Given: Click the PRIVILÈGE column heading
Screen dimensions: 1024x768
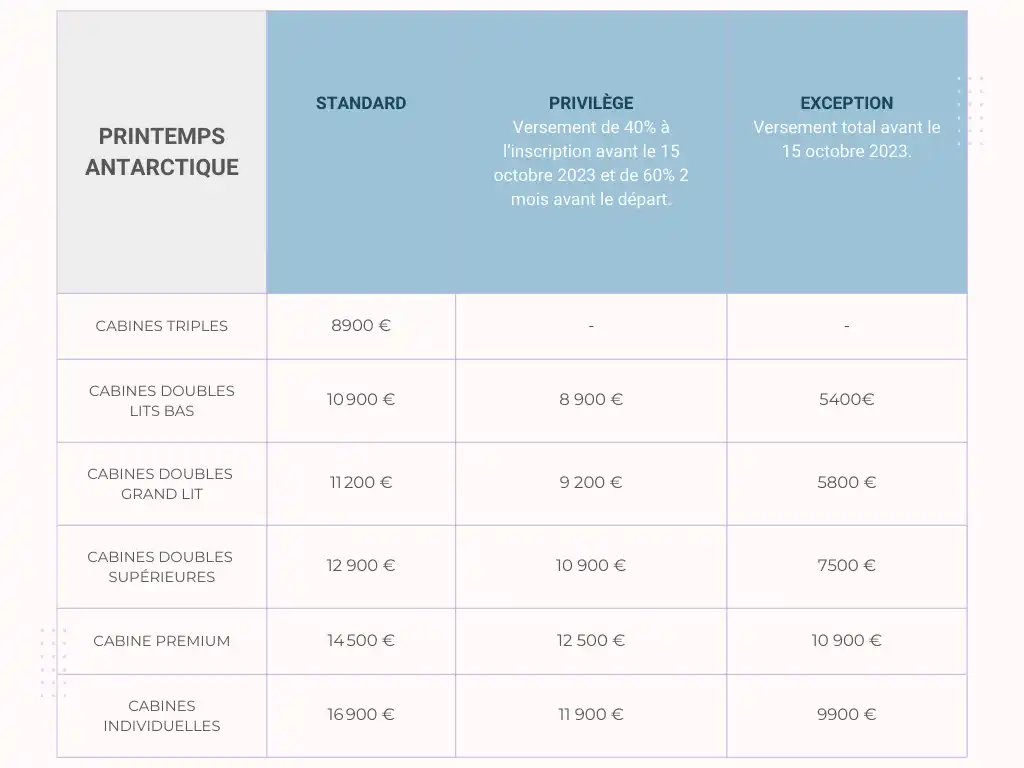Looking at the screenshot, I should pyautogui.click(x=591, y=103).
